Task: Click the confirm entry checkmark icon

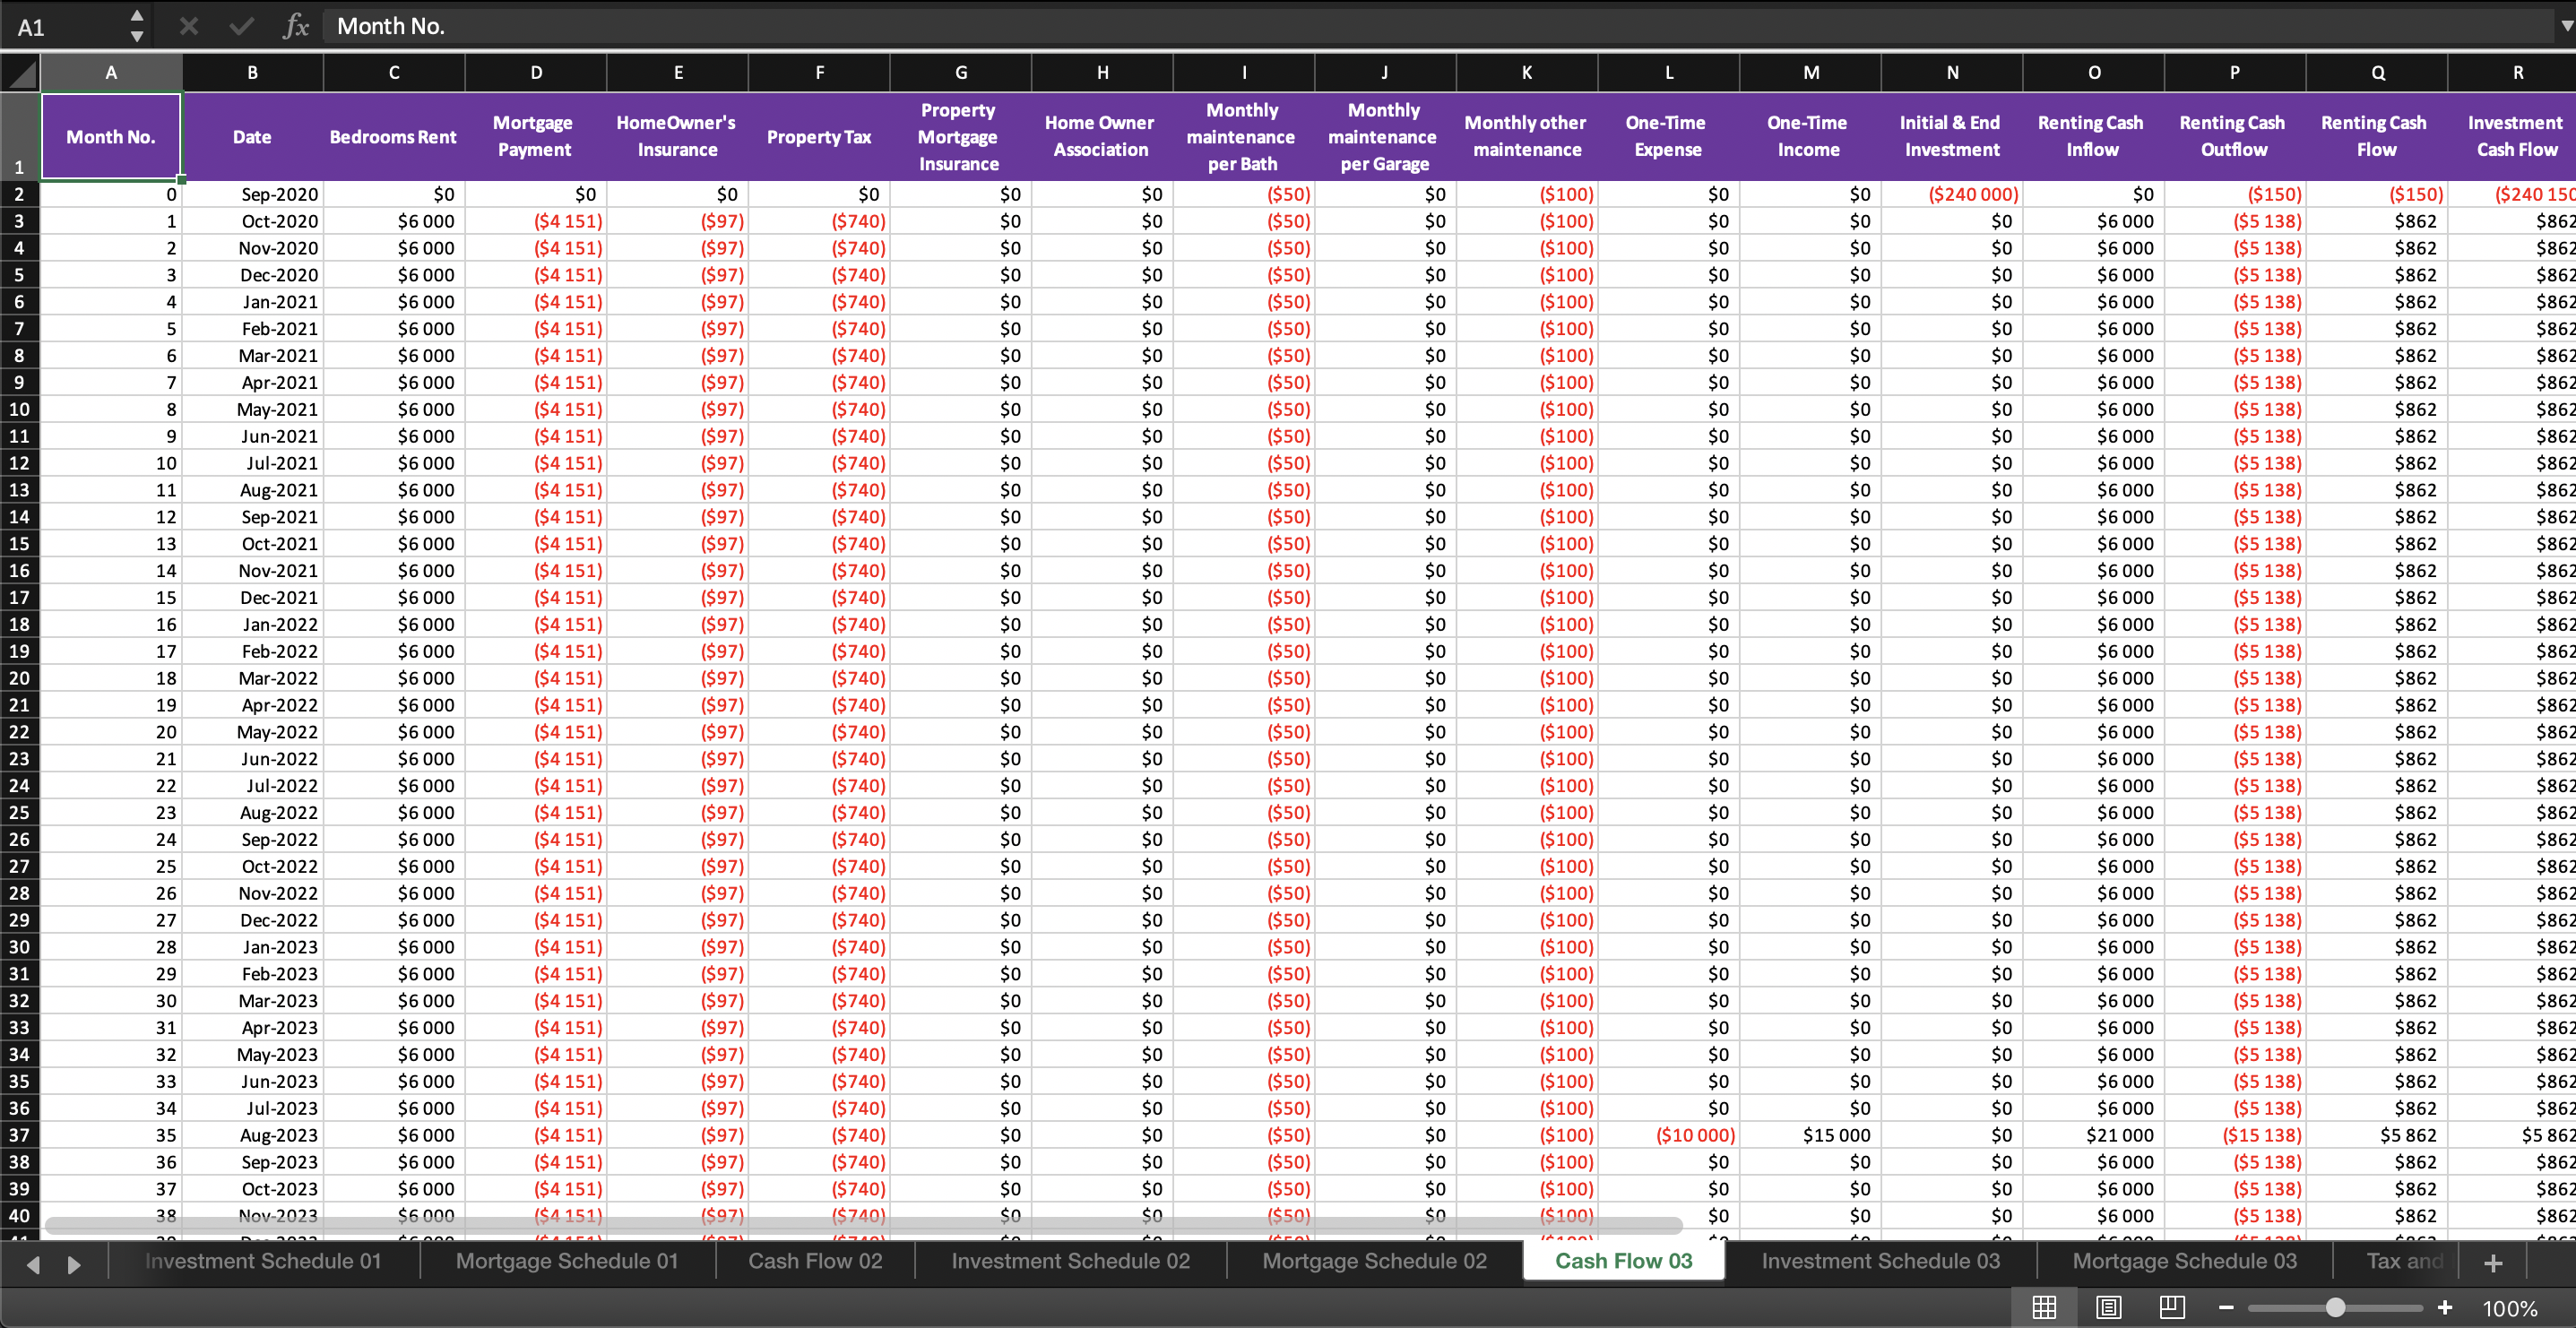Action: pos(241,26)
